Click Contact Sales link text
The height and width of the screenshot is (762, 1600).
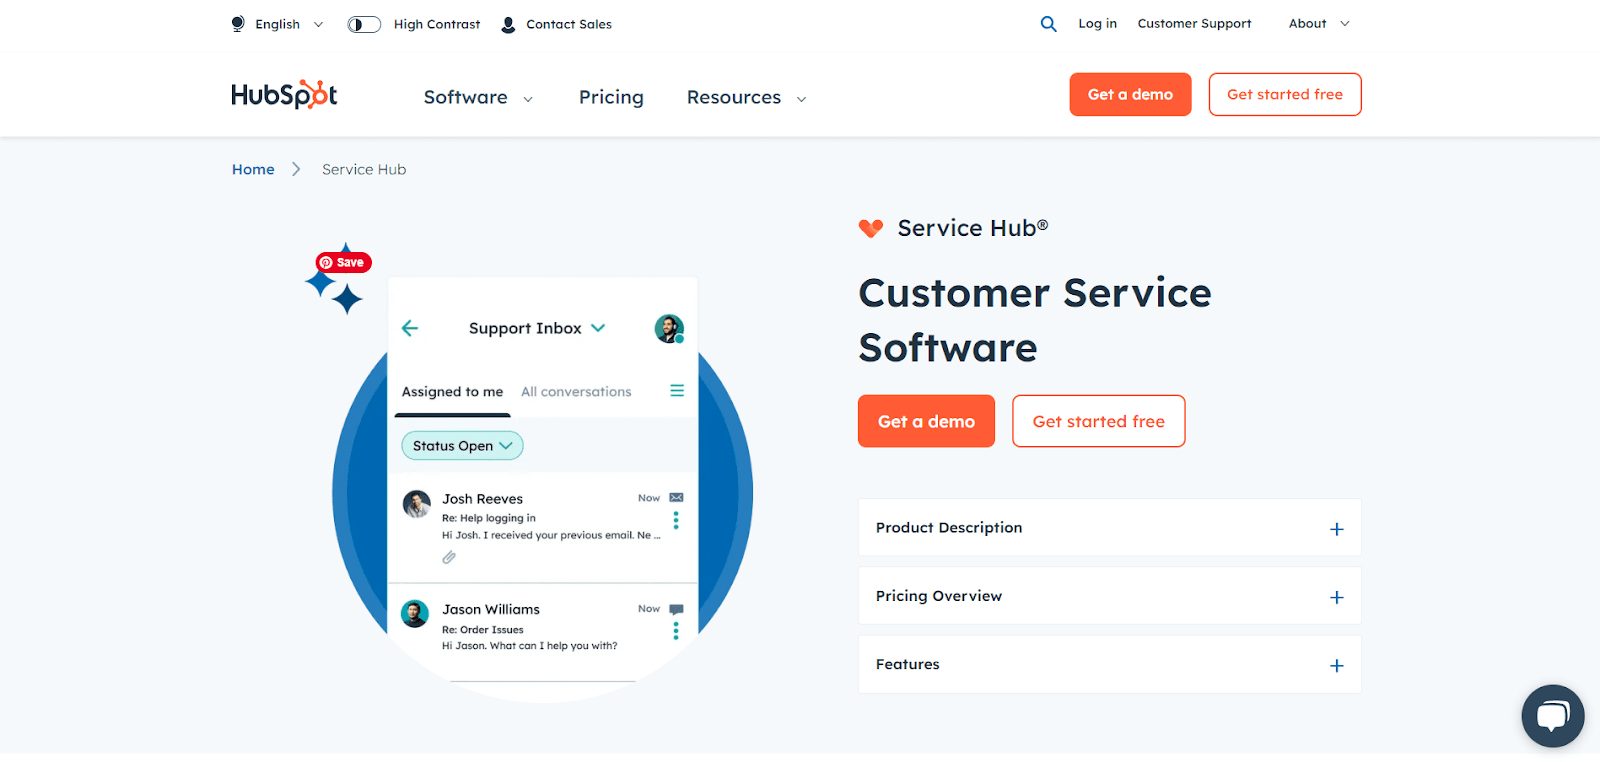pos(569,24)
